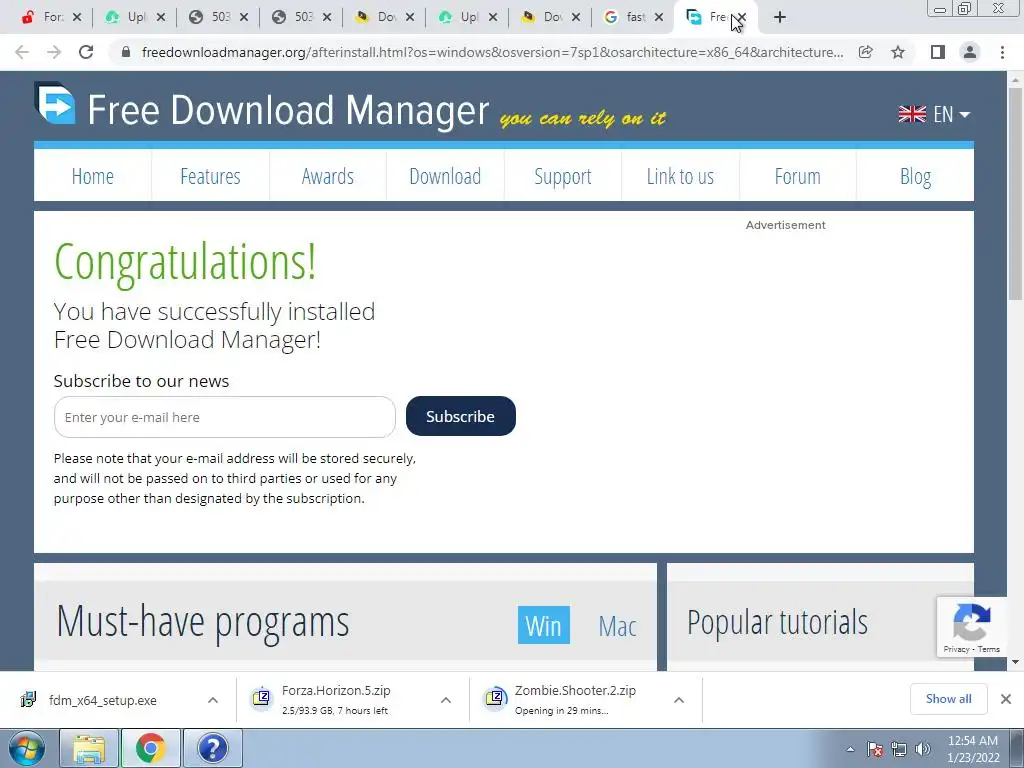Click the Chrome taskbar icon
Screen dimensions: 1024x768
coord(150,748)
